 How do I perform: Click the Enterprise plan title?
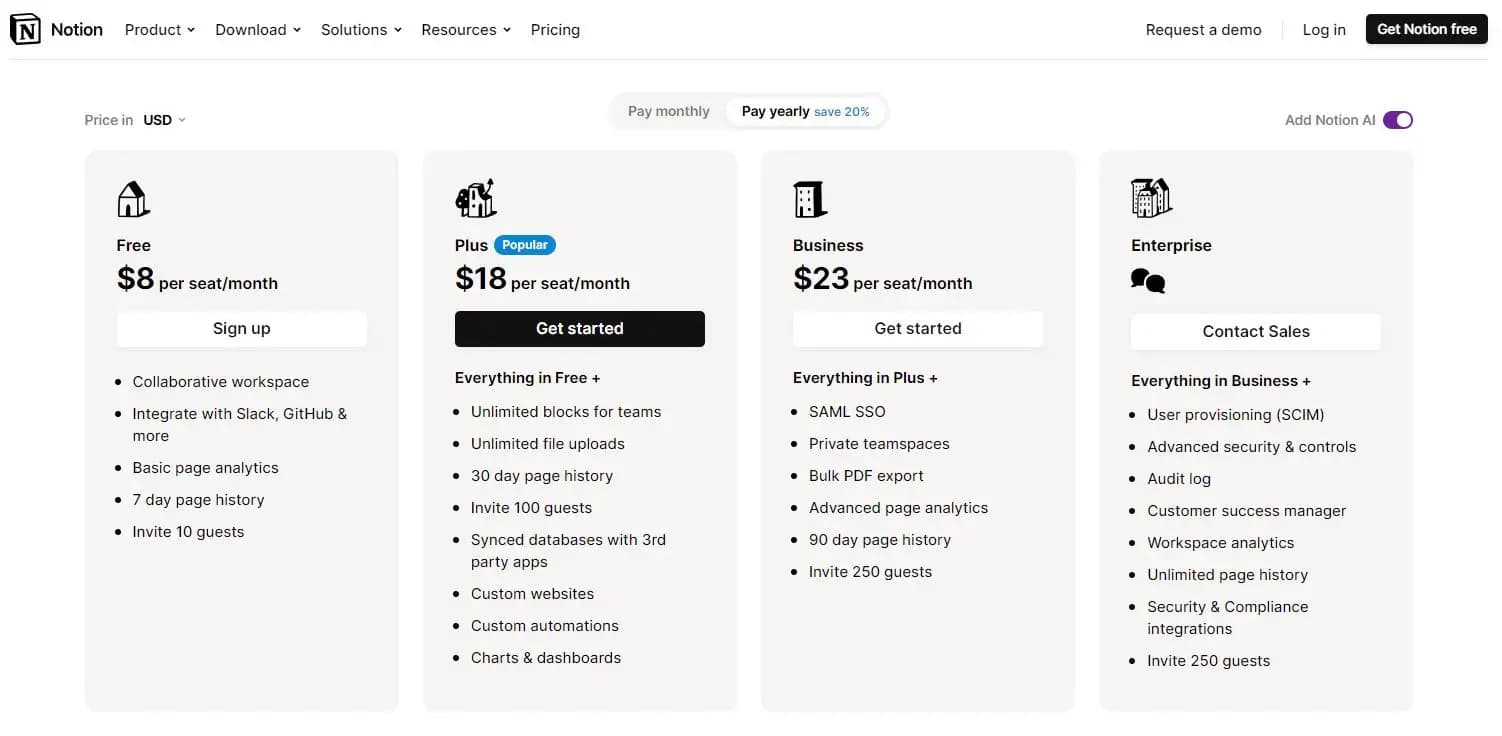click(x=1171, y=246)
